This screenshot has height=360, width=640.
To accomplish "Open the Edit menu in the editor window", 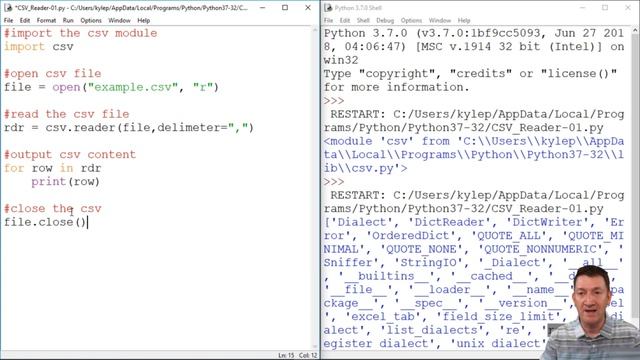I will pyautogui.click(x=25, y=20).
